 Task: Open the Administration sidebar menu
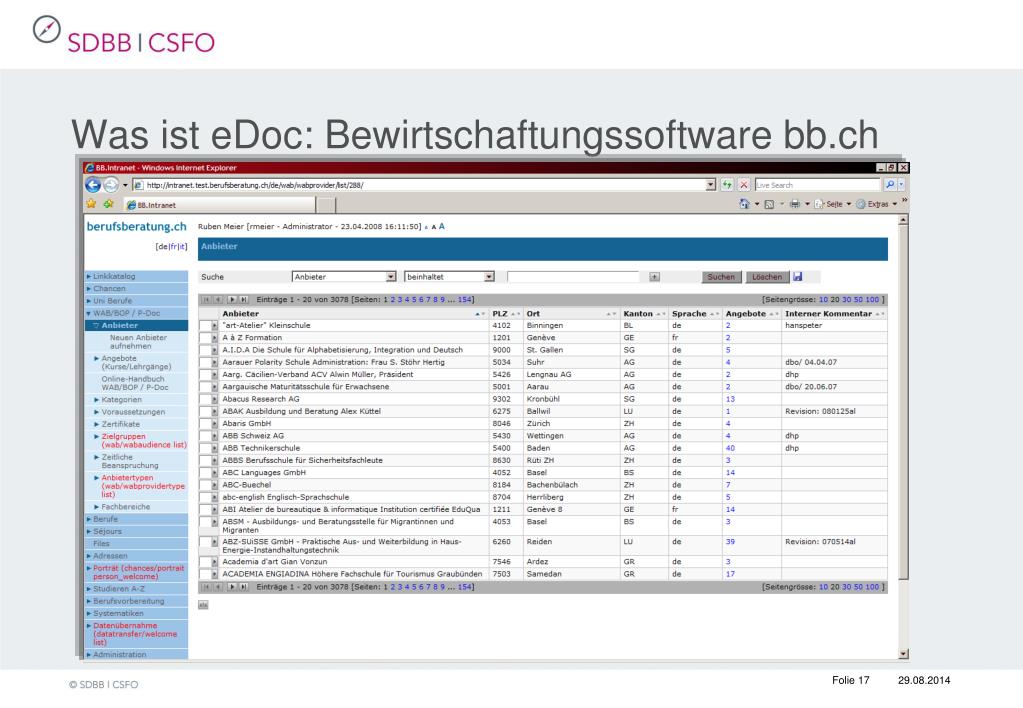[136, 654]
